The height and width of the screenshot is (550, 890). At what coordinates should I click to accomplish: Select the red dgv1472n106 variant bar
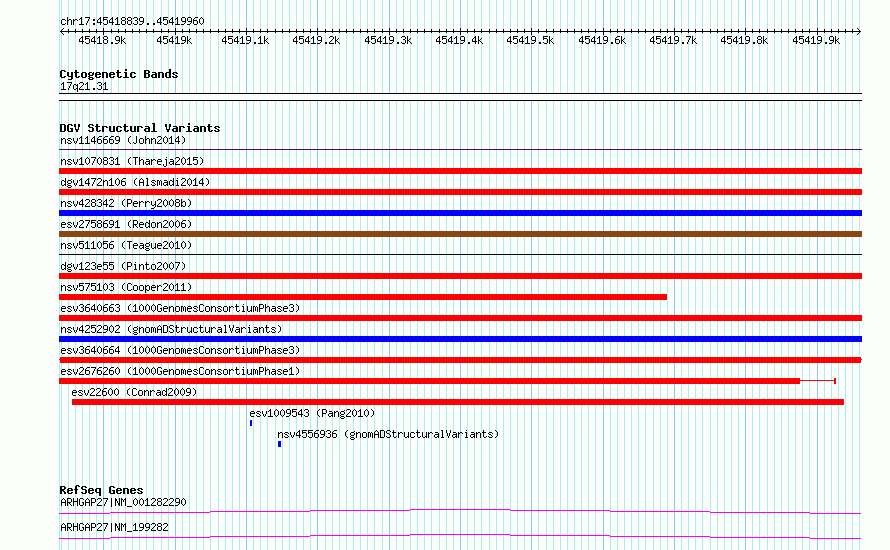click(x=460, y=192)
